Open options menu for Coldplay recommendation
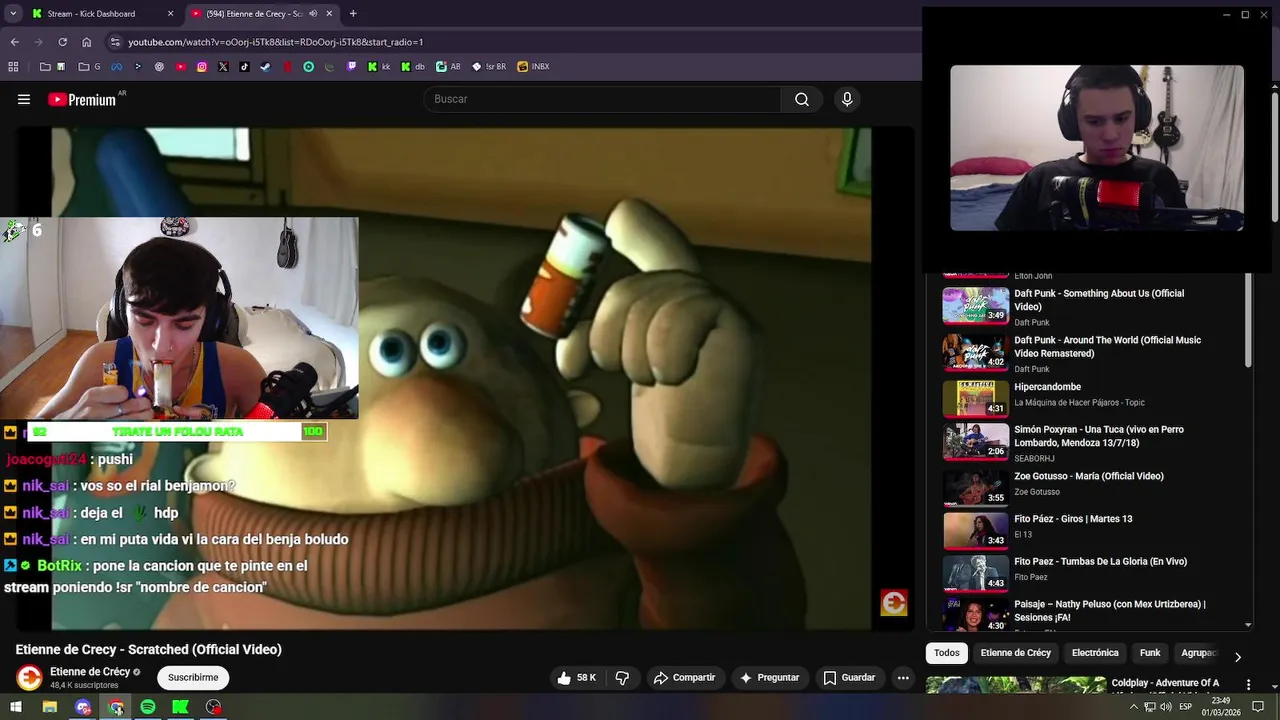1280x720 pixels. [x=1248, y=684]
